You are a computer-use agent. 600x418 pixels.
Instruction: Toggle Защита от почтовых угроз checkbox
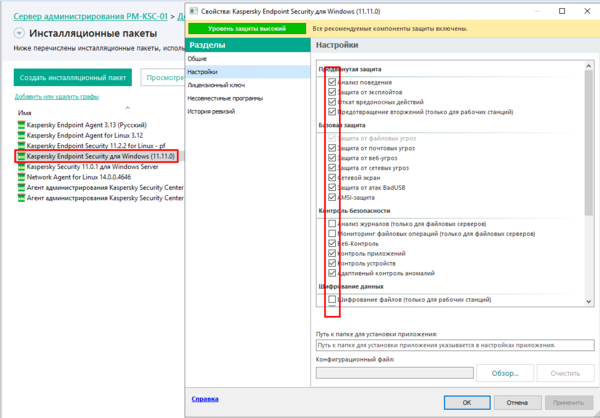click(332, 148)
